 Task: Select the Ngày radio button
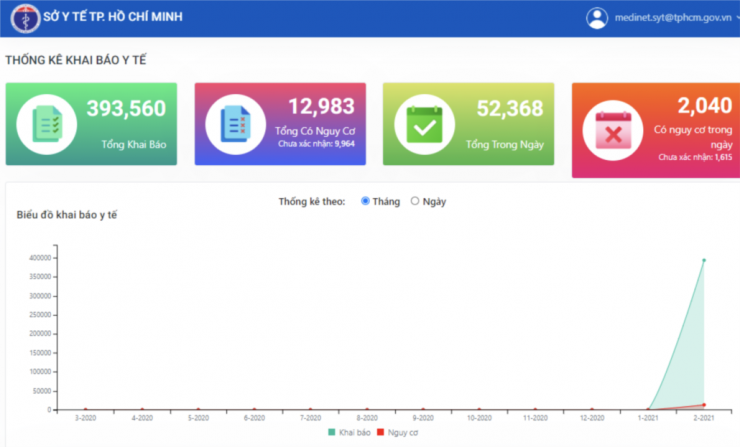pos(415,201)
